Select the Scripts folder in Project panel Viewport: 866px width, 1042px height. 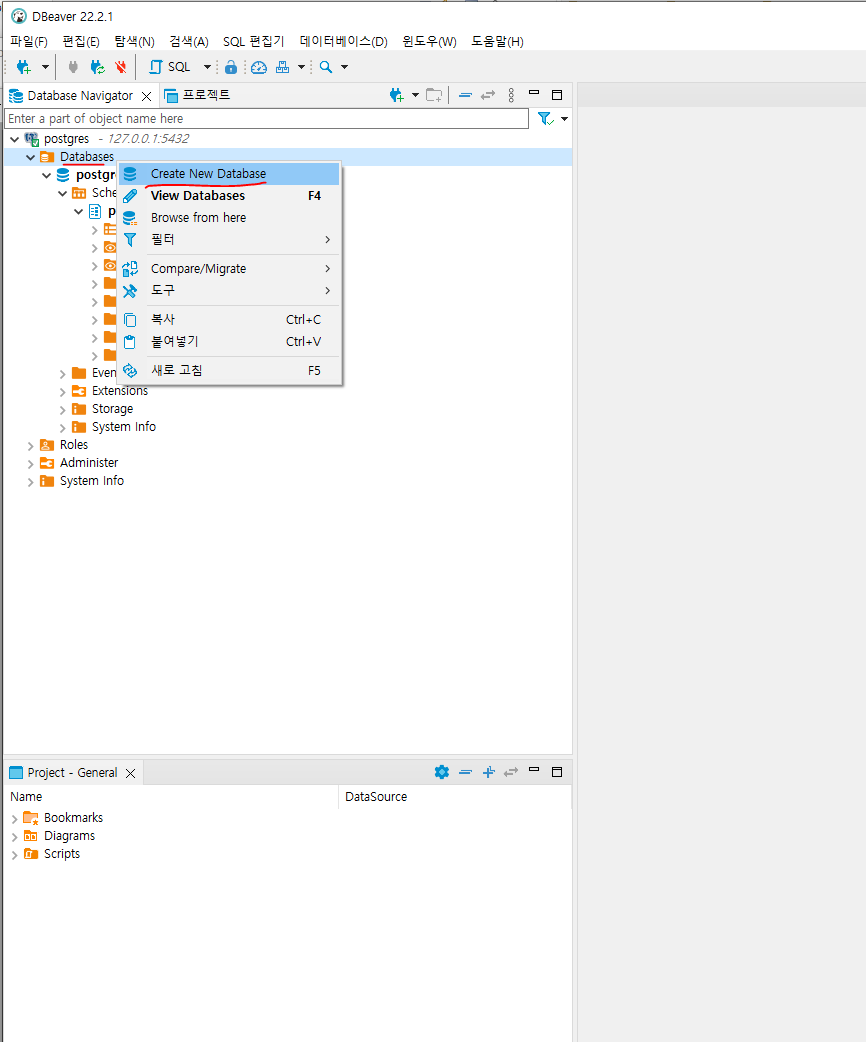pyautogui.click(x=62, y=854)
